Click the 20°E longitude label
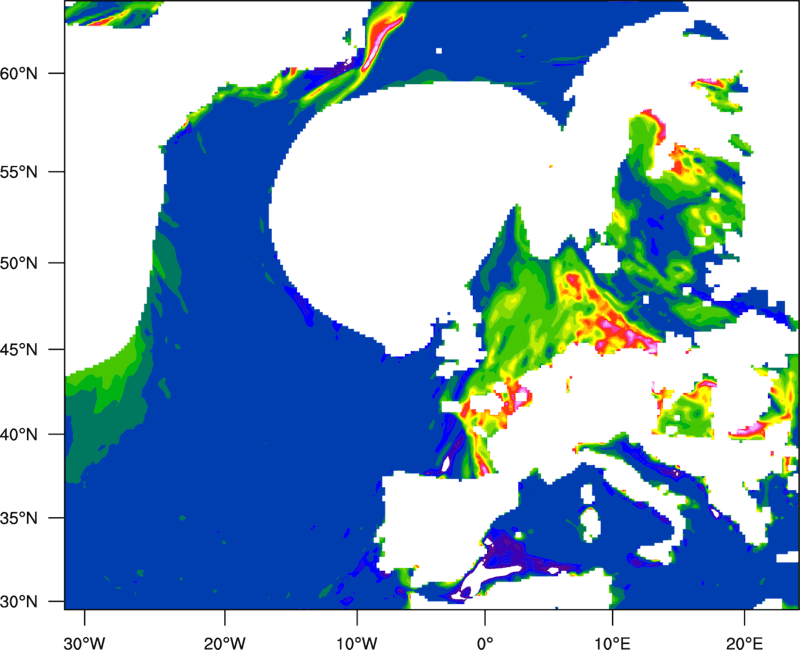This screenshot has height=650, width=800. click(744, 643)
